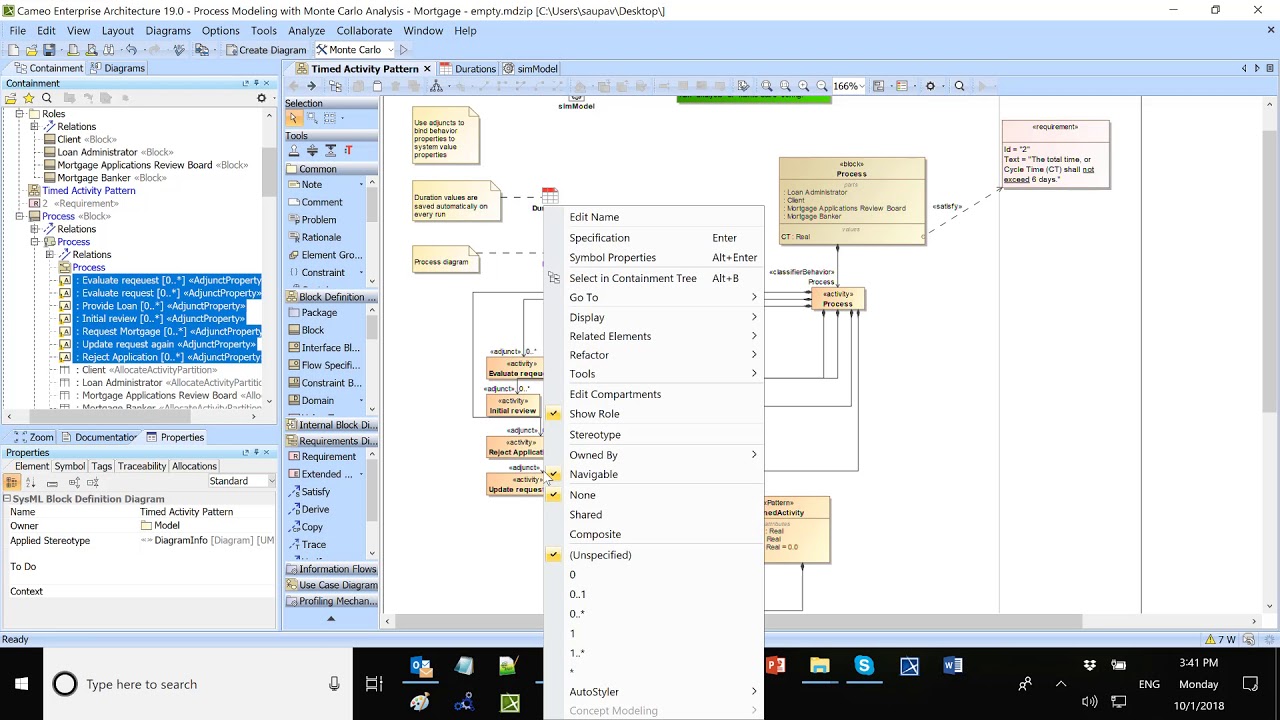
Task: Click the diagram toolbar forward arrow
Action: [x=311, y=86]
